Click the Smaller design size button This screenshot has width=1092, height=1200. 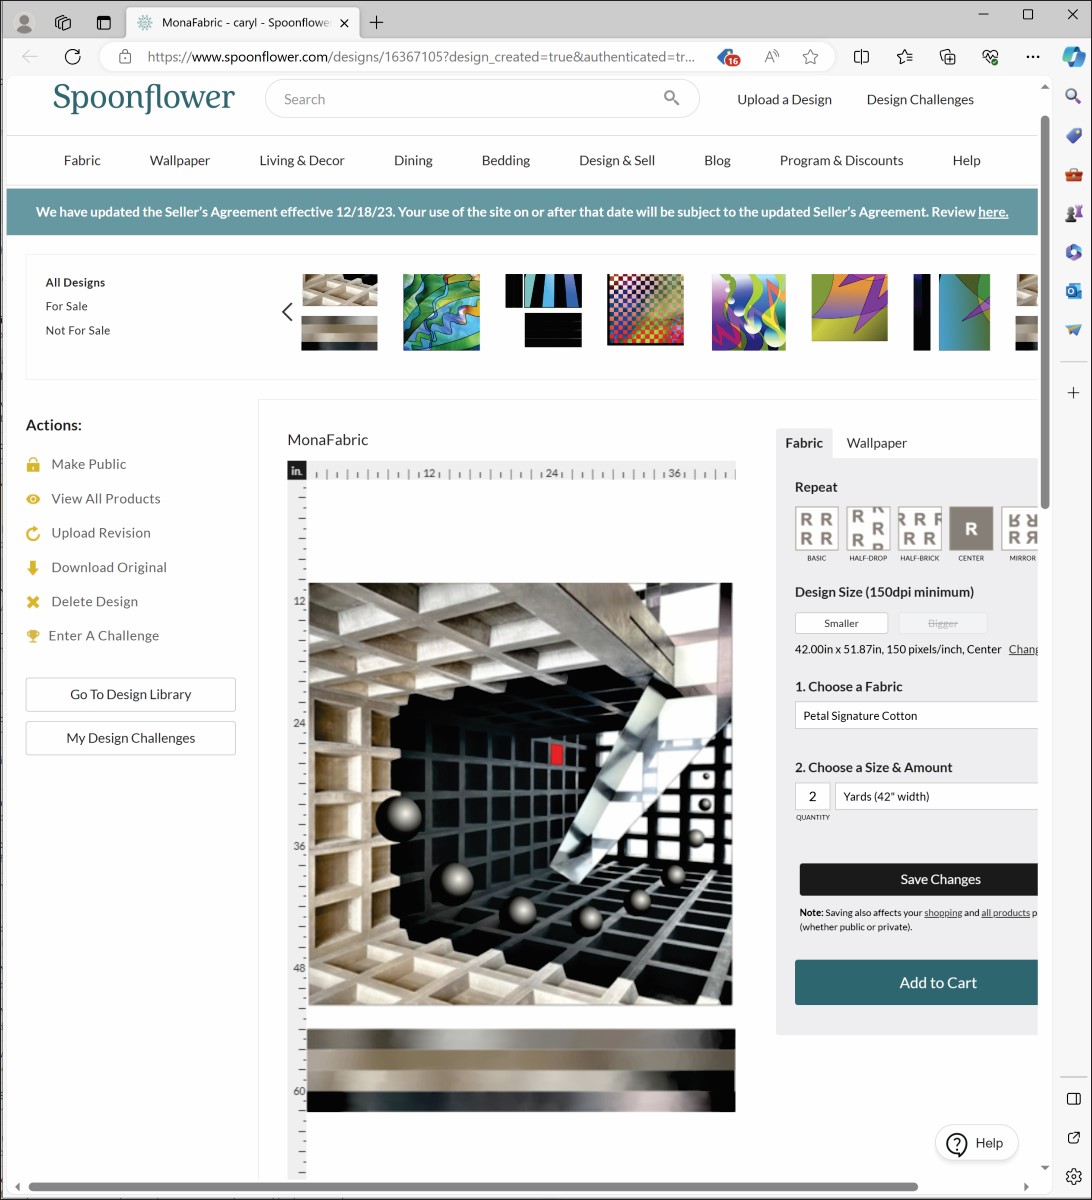click(x=841, y=623)
